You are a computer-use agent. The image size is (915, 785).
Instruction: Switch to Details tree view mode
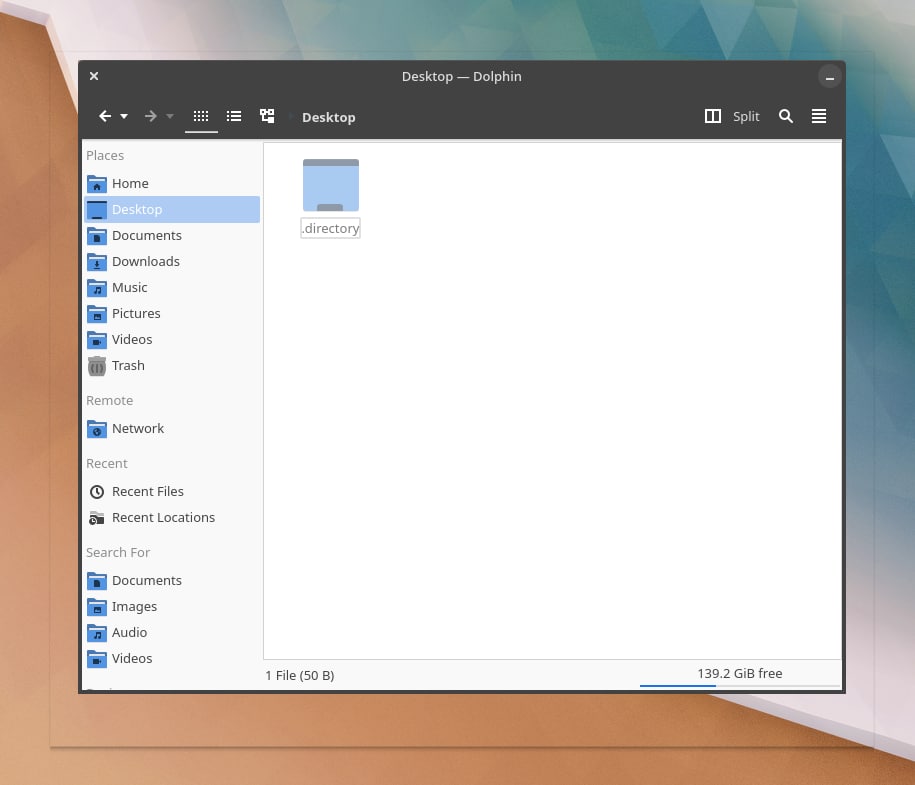pyautogui.click(x=267, y=116)
